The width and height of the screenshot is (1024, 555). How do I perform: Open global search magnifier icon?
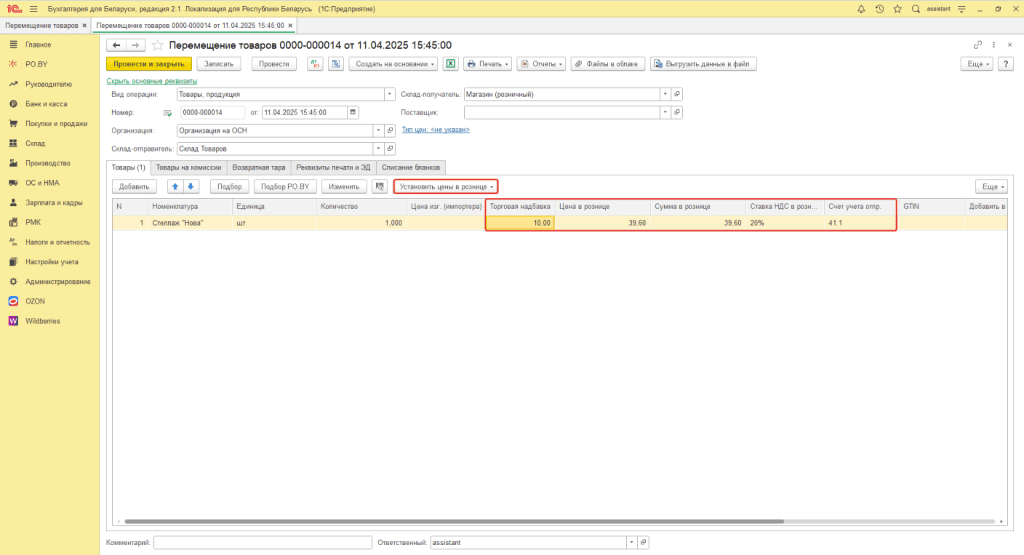(916, 9)
